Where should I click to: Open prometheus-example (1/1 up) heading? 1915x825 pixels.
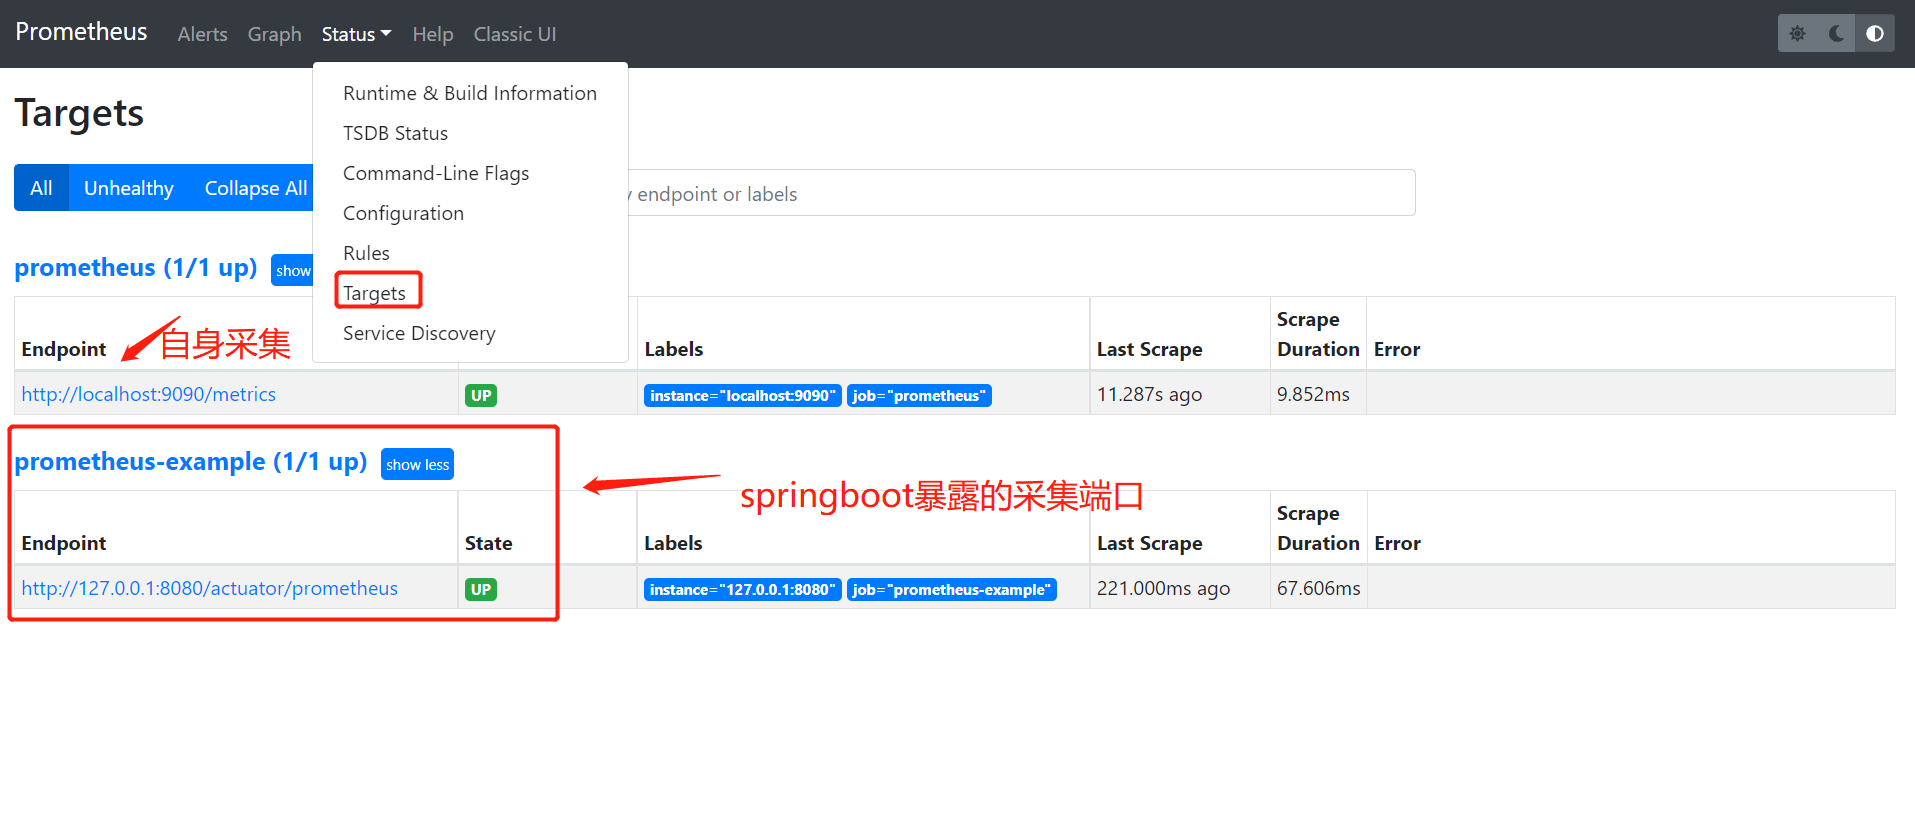tap(191, 461)
